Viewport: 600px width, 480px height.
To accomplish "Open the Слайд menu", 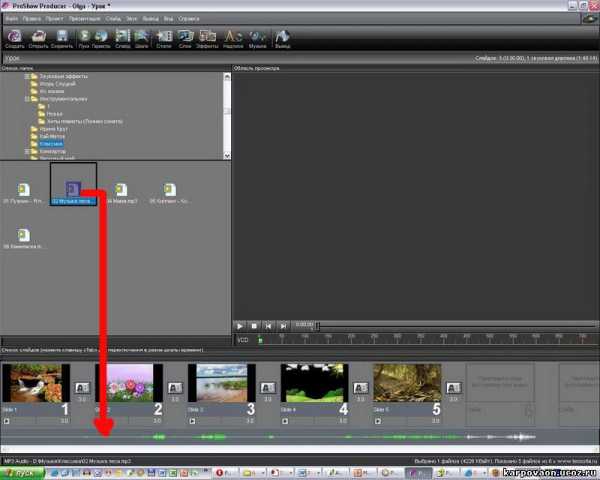I will point(113,18).
